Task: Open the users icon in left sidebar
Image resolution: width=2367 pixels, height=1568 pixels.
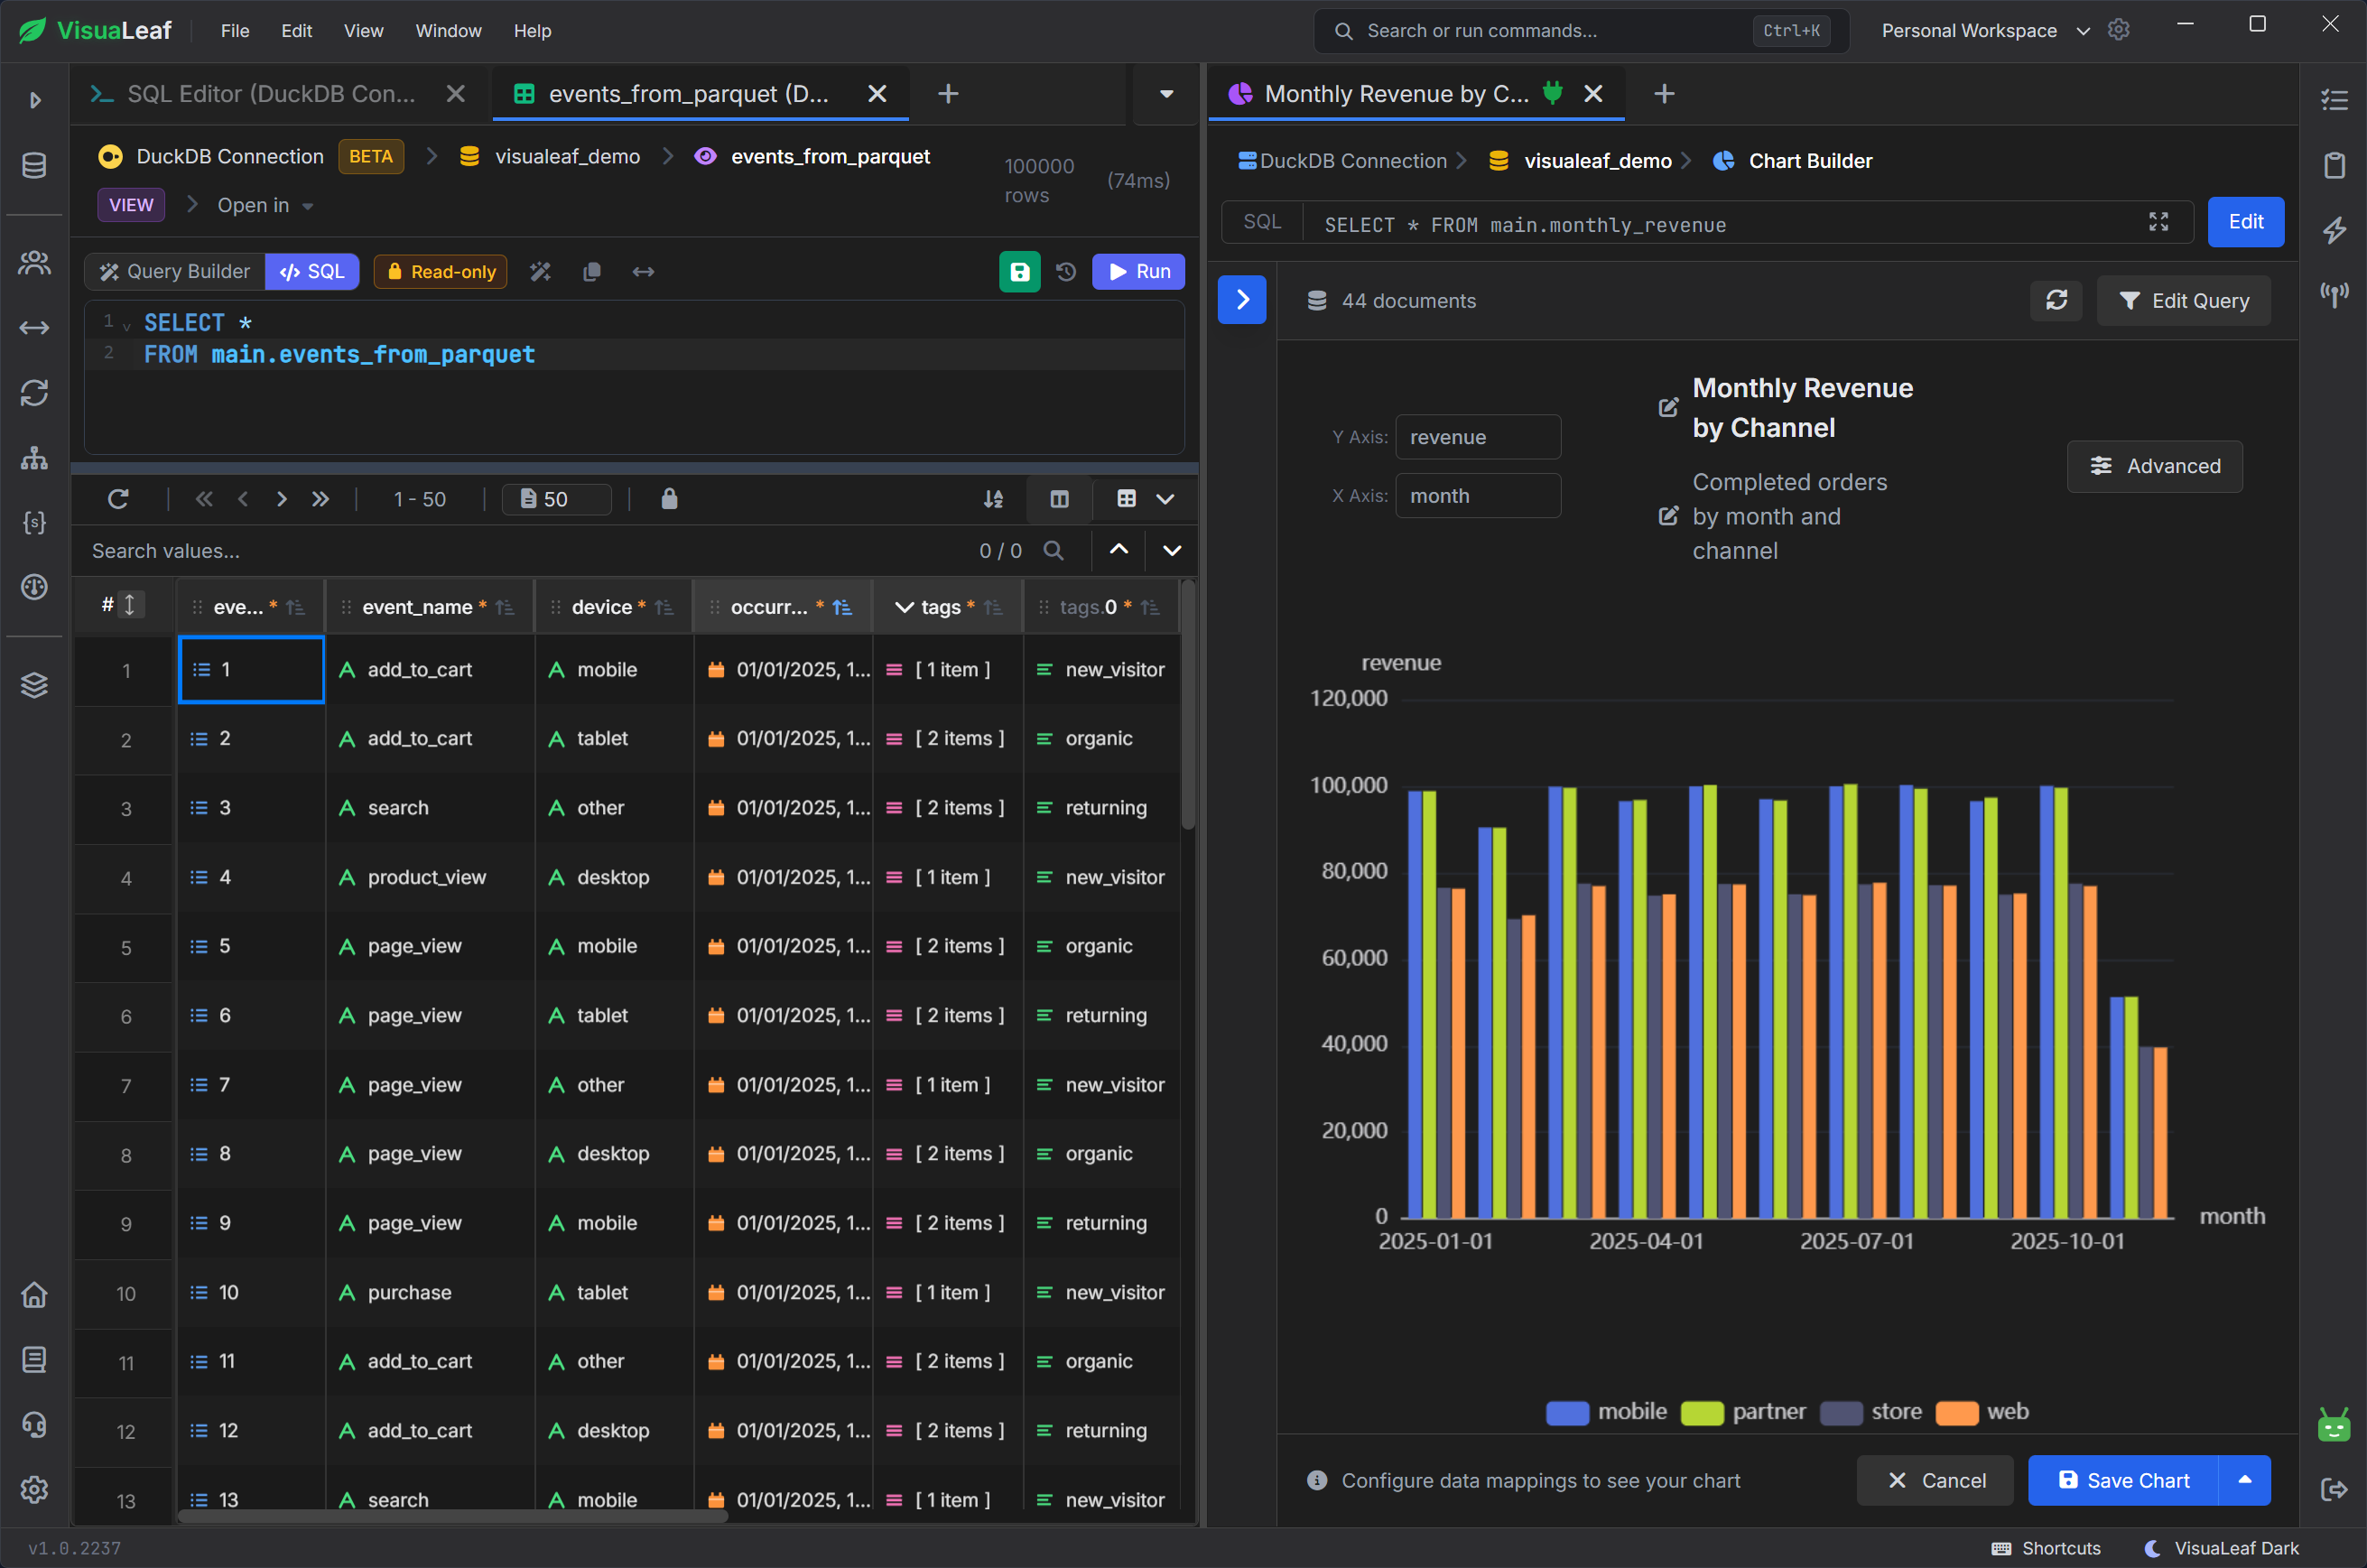Action: 34,263
